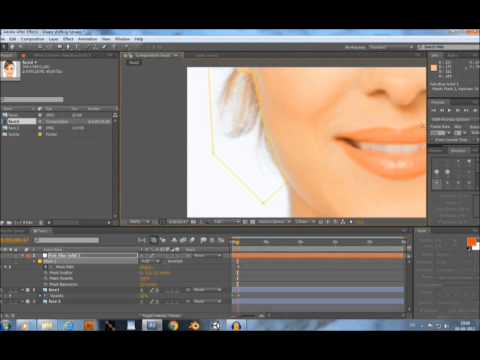
Task: Select the Hand tool in toolbar
Action: click(x=12, y=47)
